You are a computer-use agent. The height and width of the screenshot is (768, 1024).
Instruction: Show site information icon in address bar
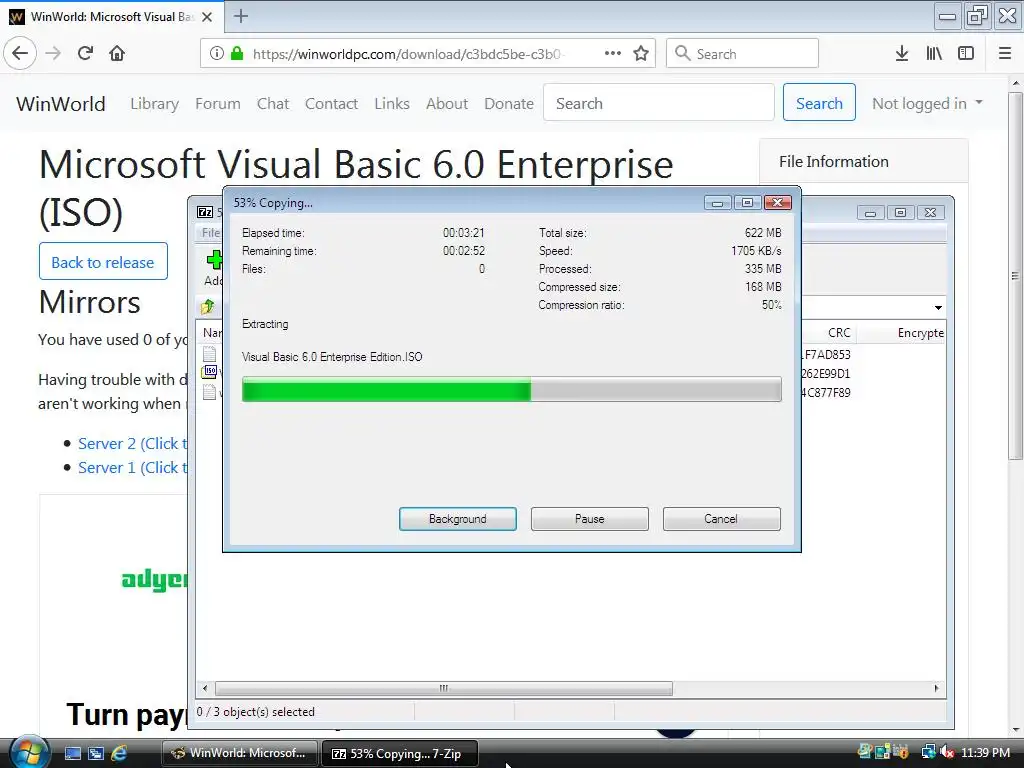coord(217,54)
